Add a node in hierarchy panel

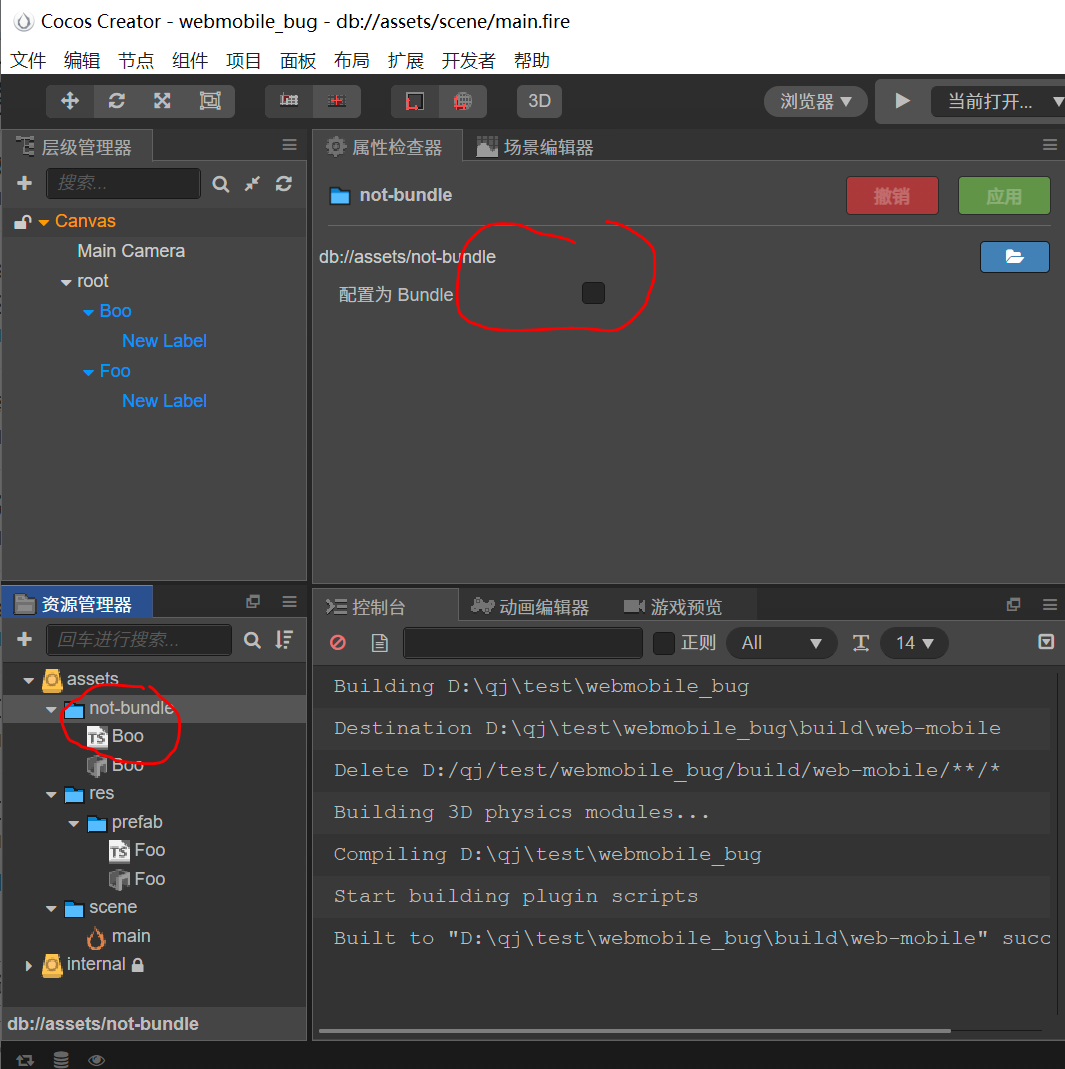[x=25, y=183]
